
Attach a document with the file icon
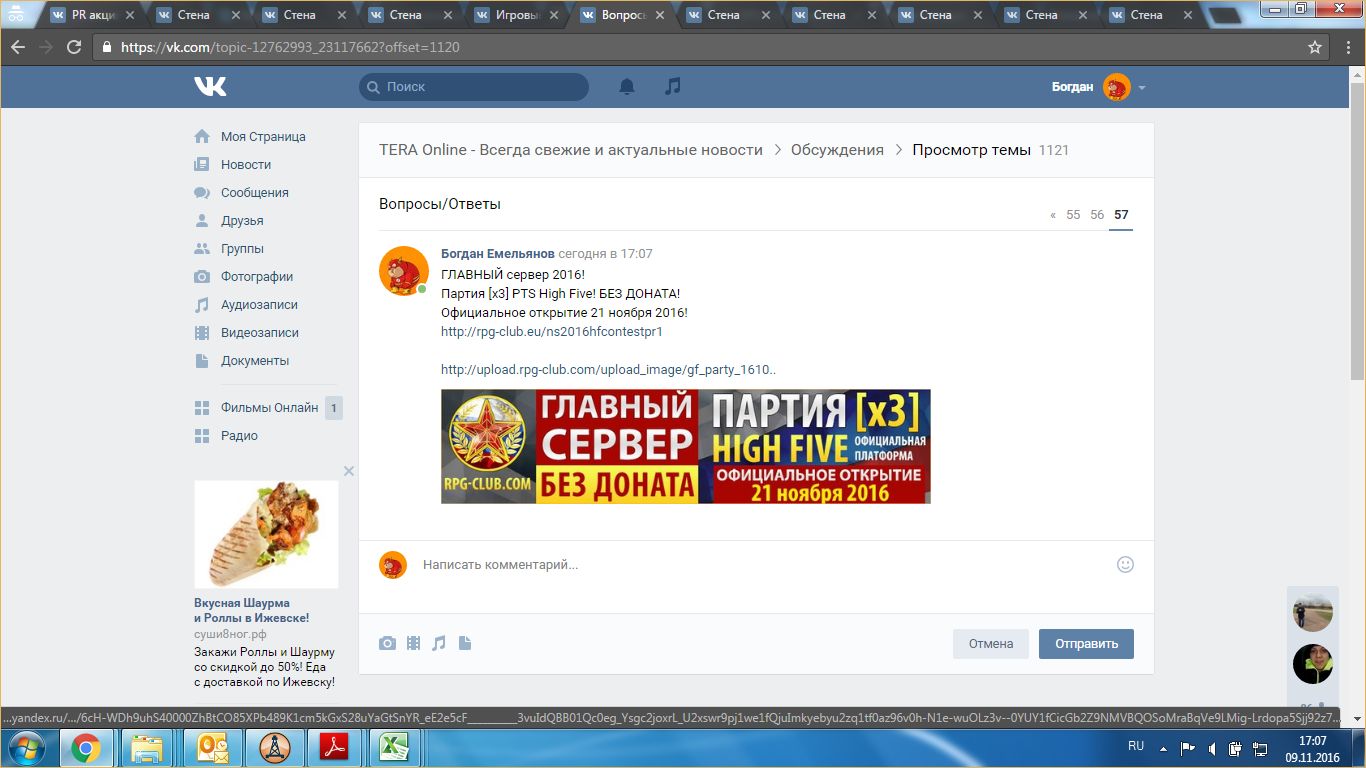(x=464, y=643)
